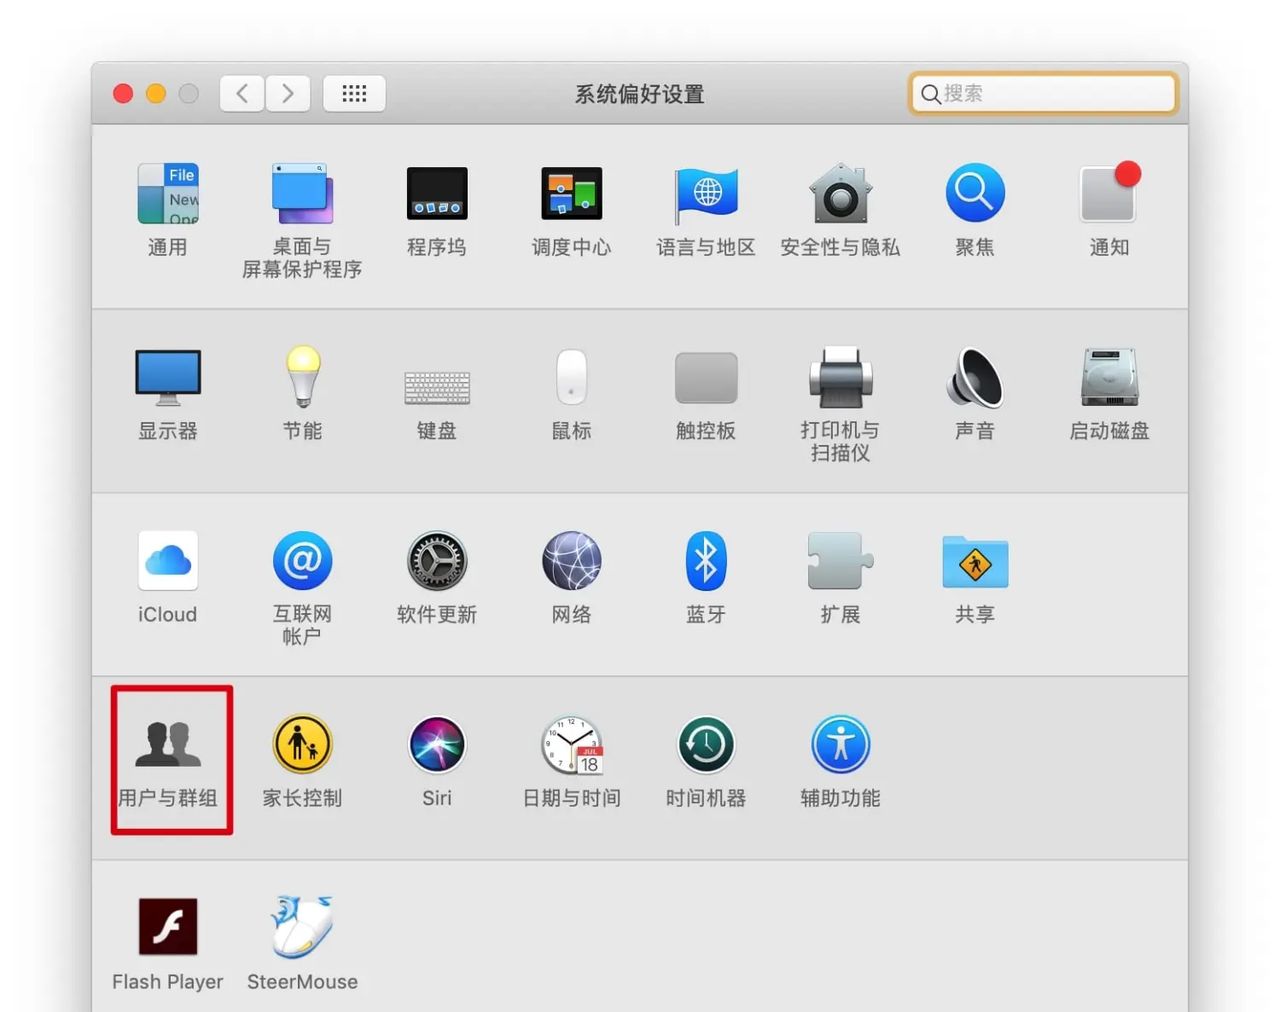The width and height of the screenshot is (1280, 1012).
Task: Open 辅助功能 accessibility options
Action: click(x=840, y=745)
